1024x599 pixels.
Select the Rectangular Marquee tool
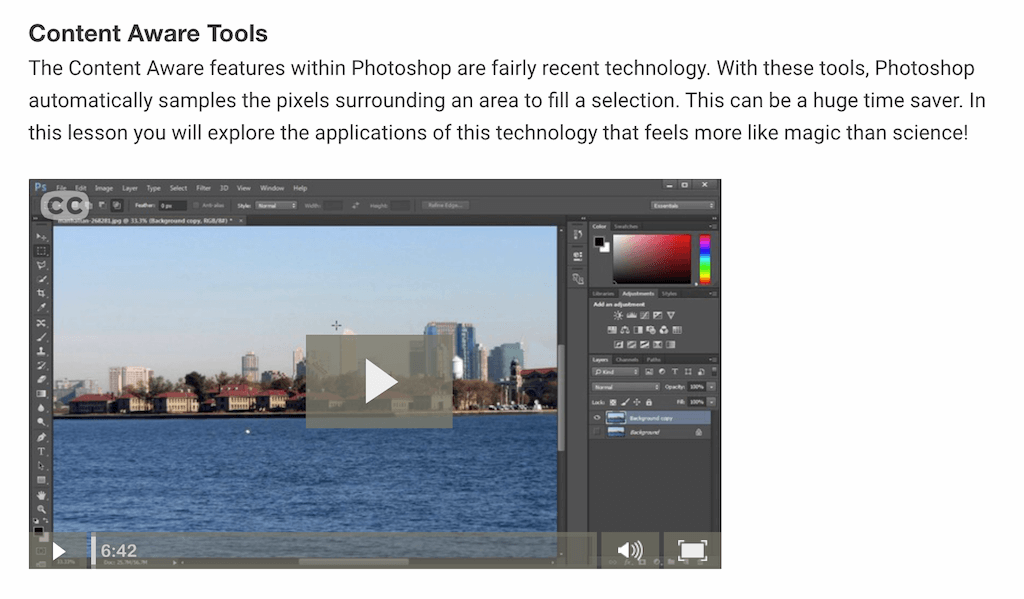[41, 251]
